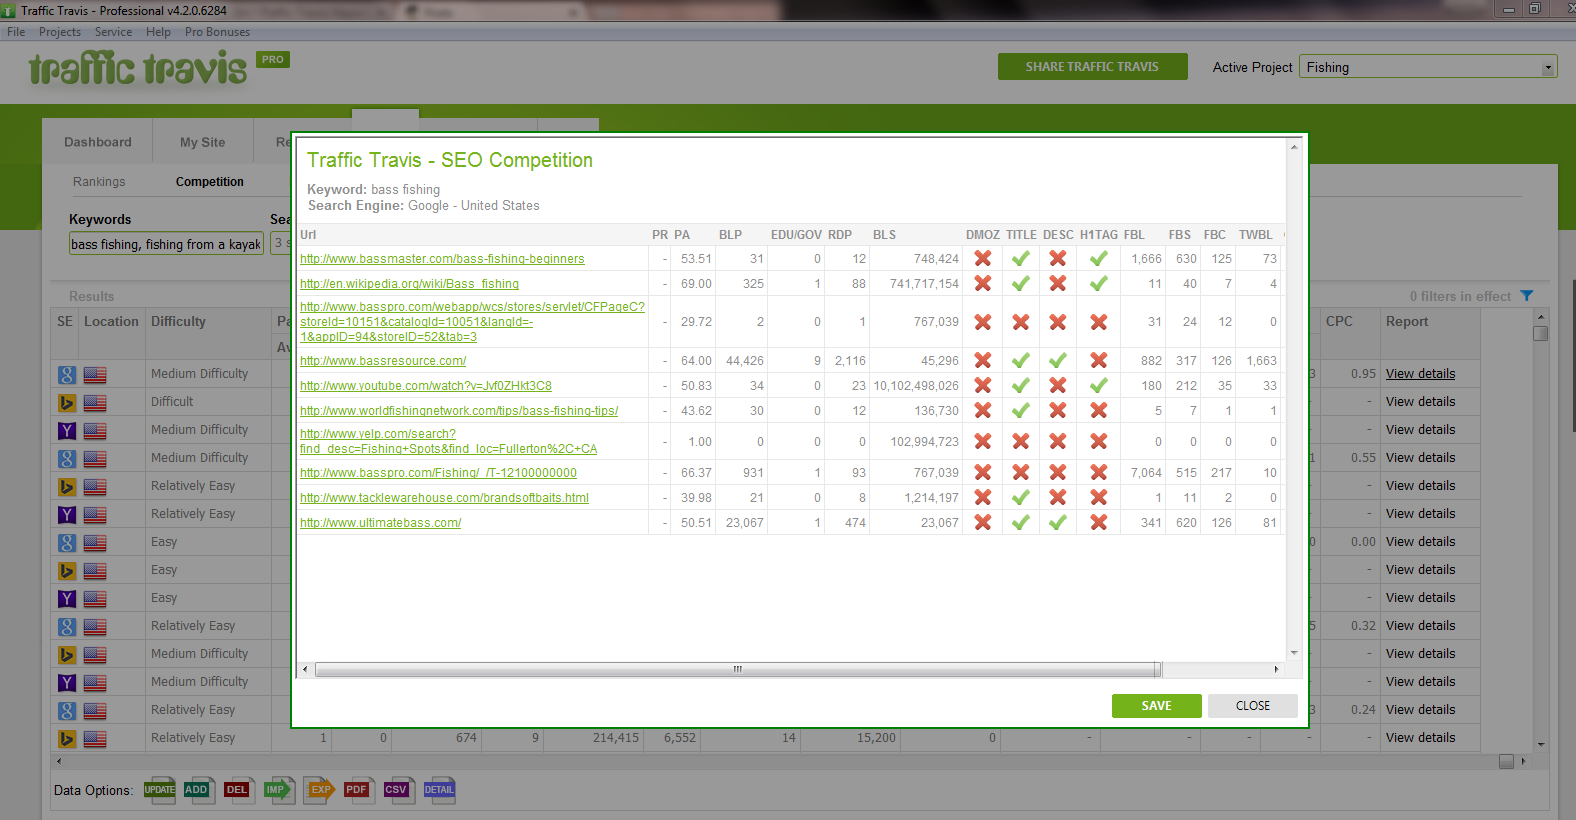Viewport: 1576px width, 820px height.
Task: Open the File menu
Action: (16, 32)
